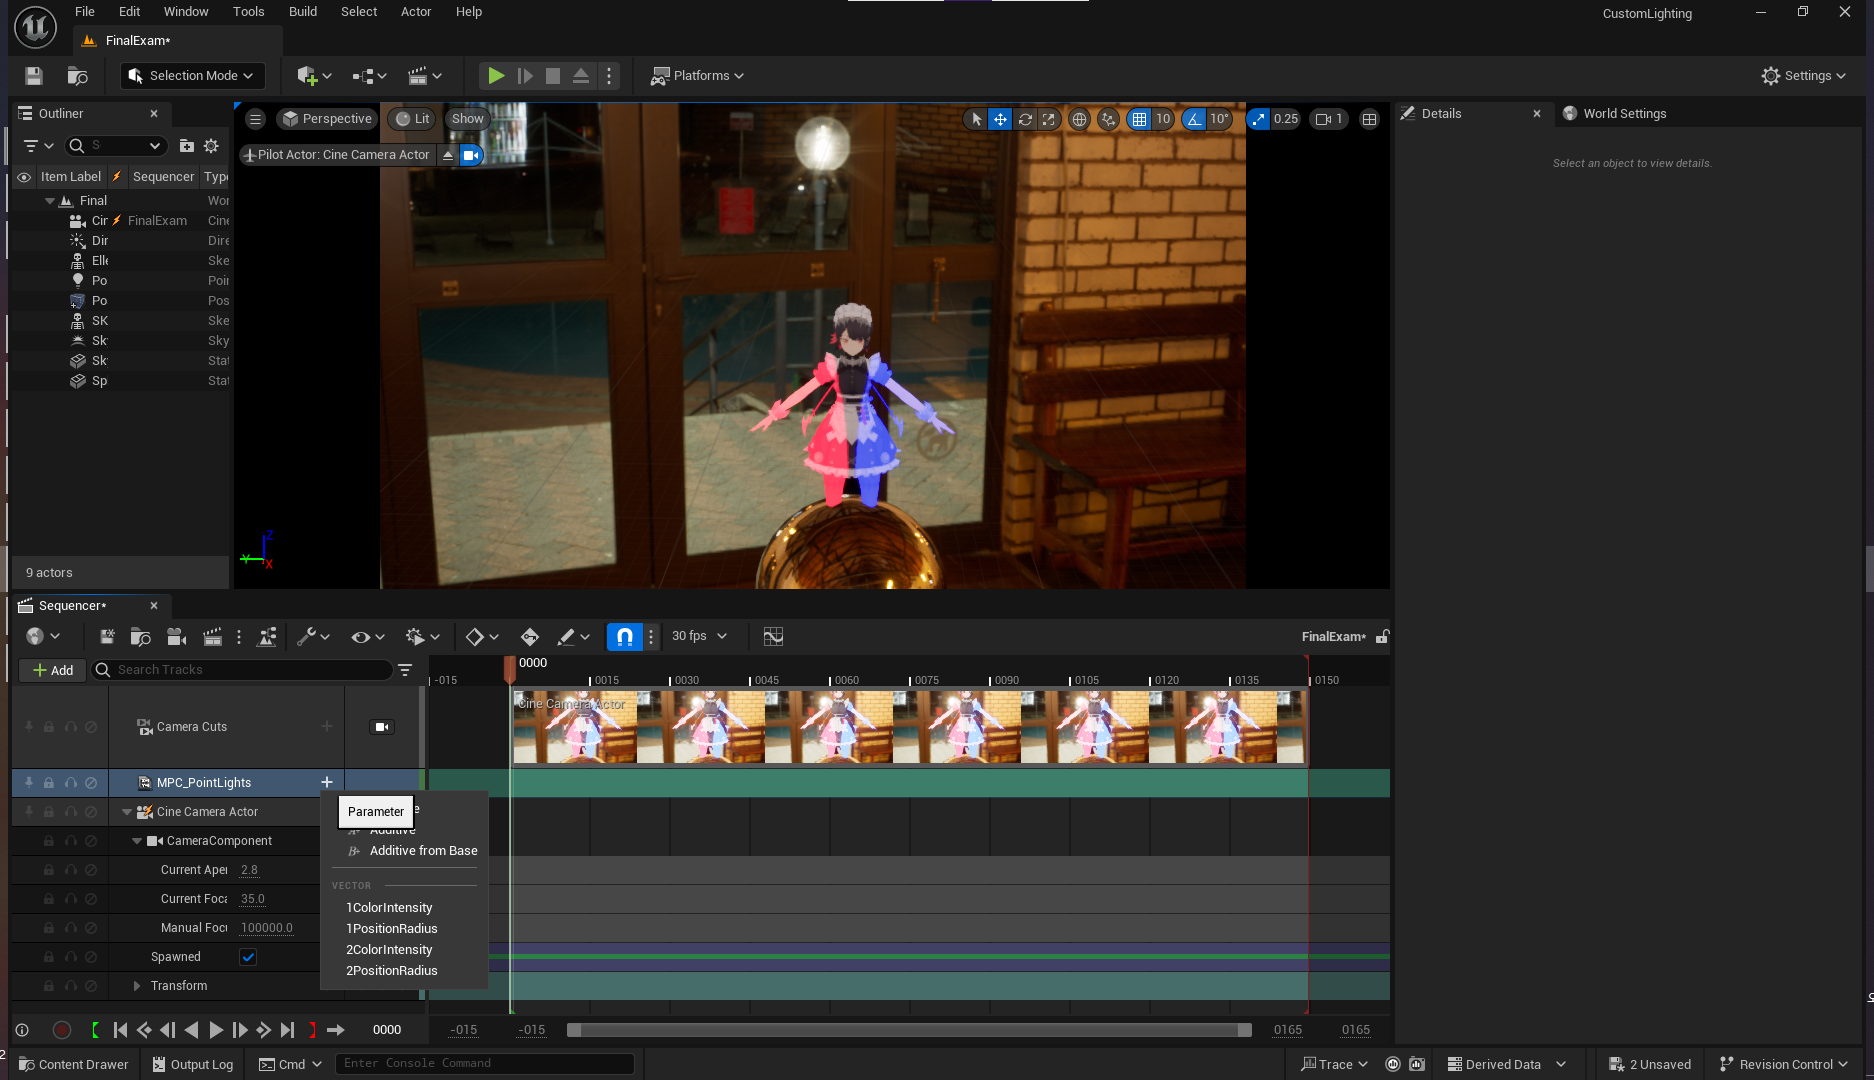Click the Sequencer render movie clapperboard icon
Screen dimensions: 1874x1080
tap(212, 637)
